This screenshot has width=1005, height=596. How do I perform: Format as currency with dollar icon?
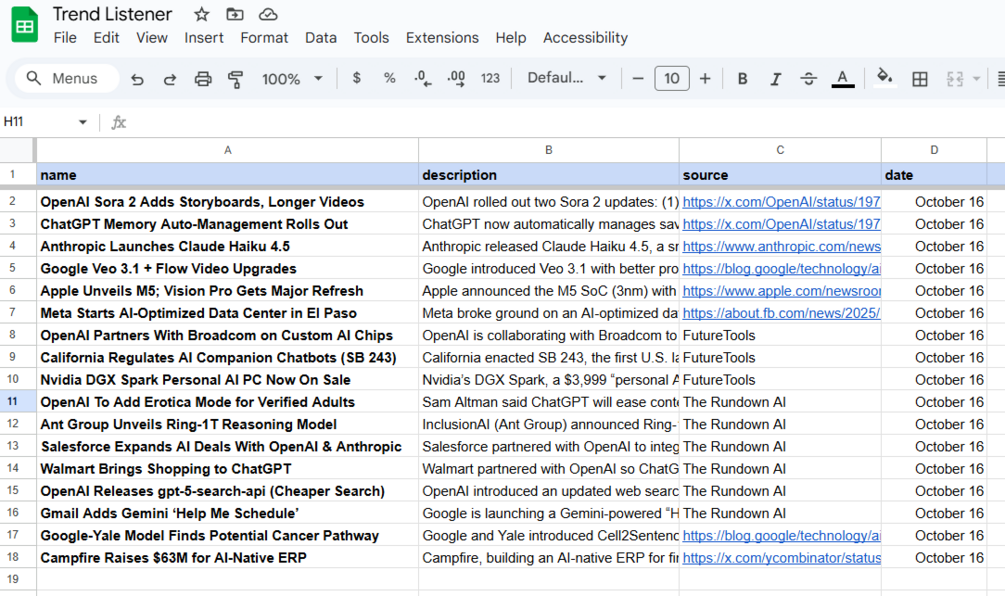(357, 78)
